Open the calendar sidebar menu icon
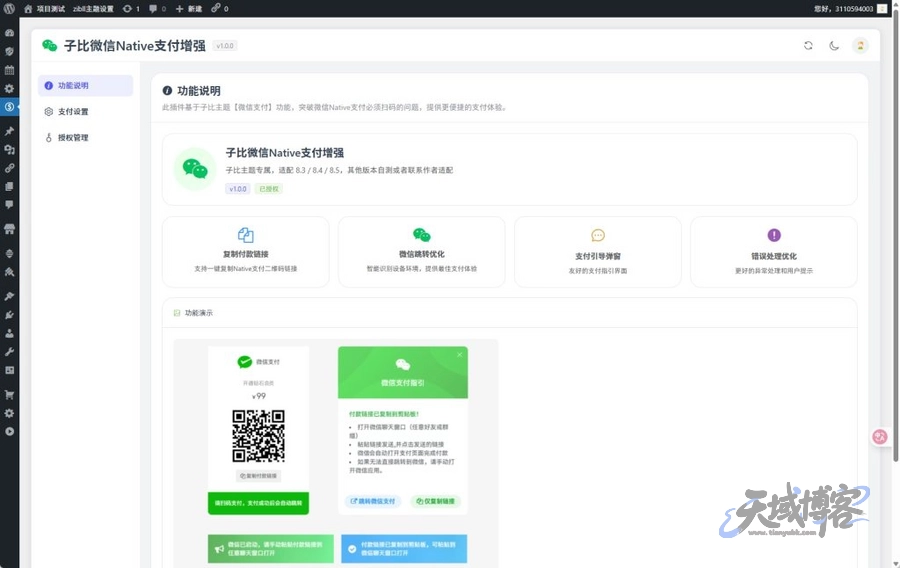The width and height of the screenshot is (900, 568). pos(9,70)
